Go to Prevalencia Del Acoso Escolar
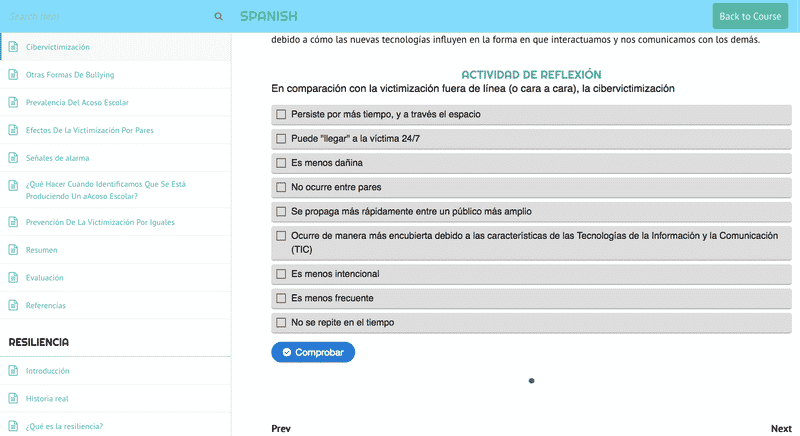 (77, 102)
